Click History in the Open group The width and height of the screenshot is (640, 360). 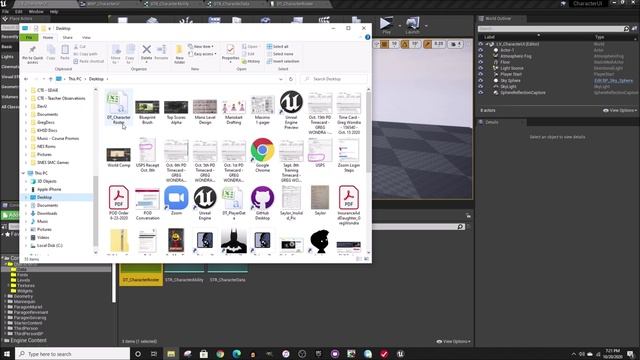pos(251,61)
